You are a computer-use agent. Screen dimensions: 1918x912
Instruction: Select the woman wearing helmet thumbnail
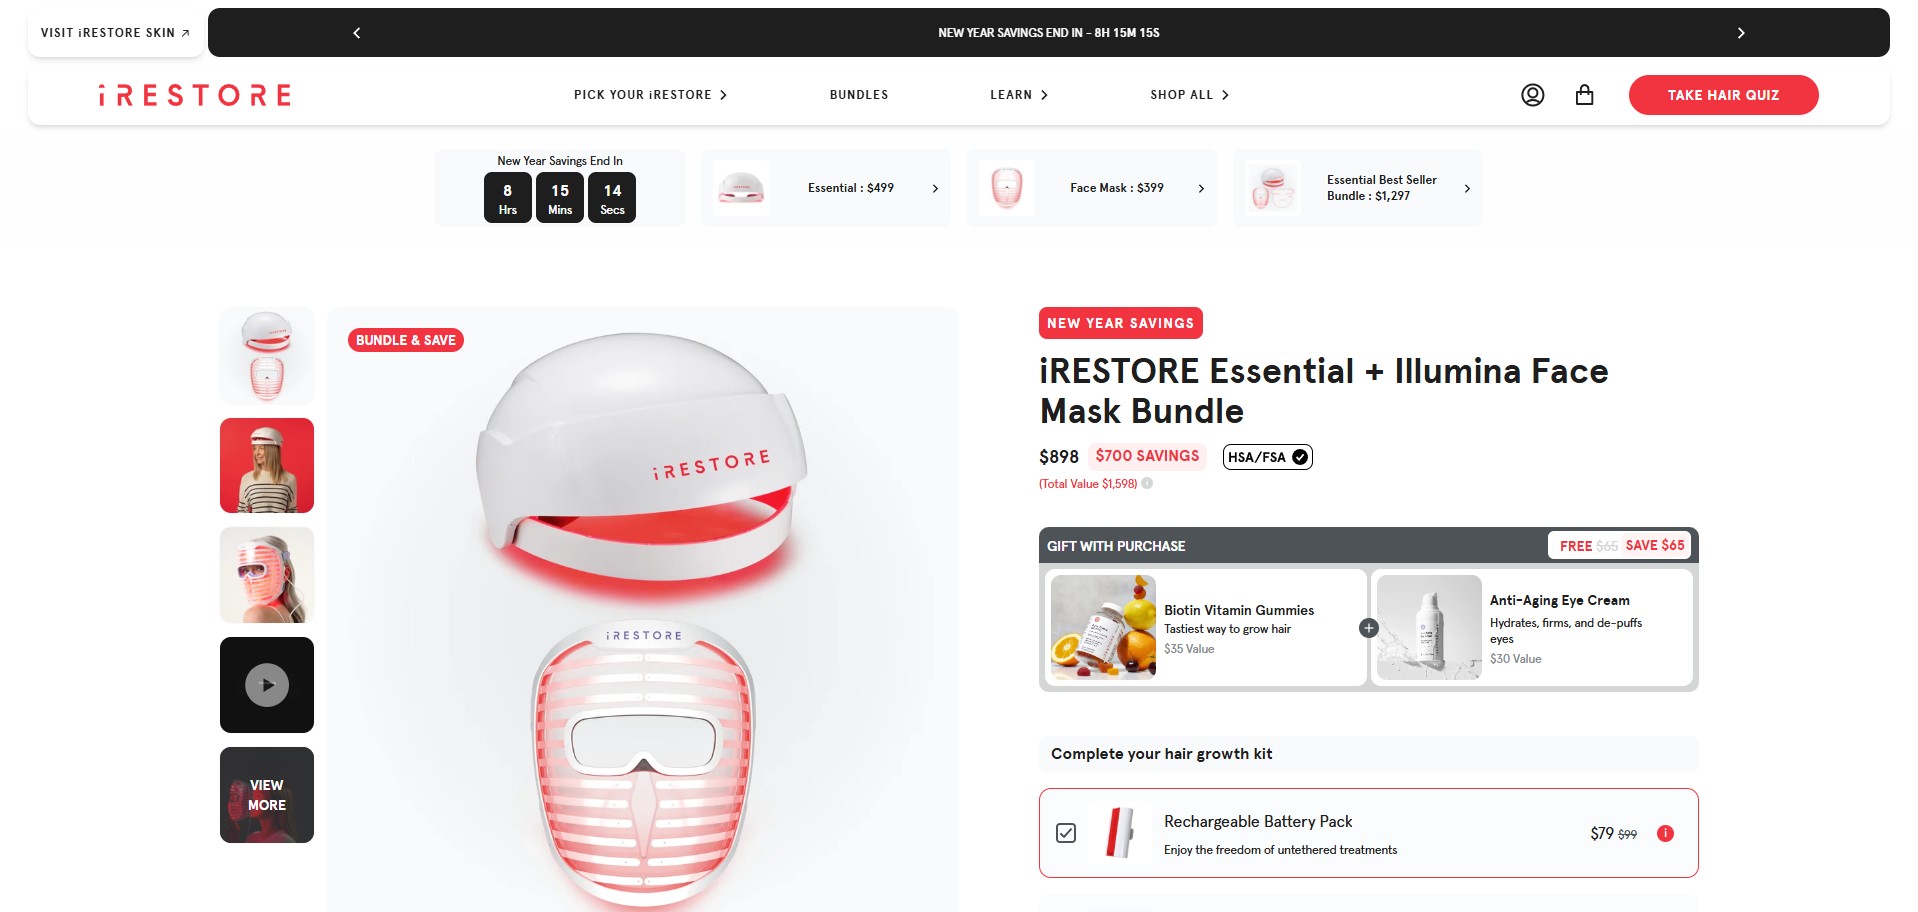[267, 465]
